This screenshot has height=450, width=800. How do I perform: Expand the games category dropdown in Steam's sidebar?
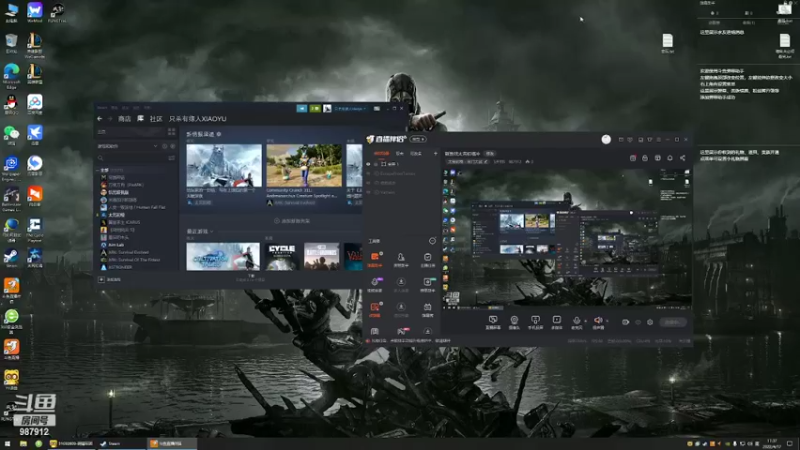(156, 146)
